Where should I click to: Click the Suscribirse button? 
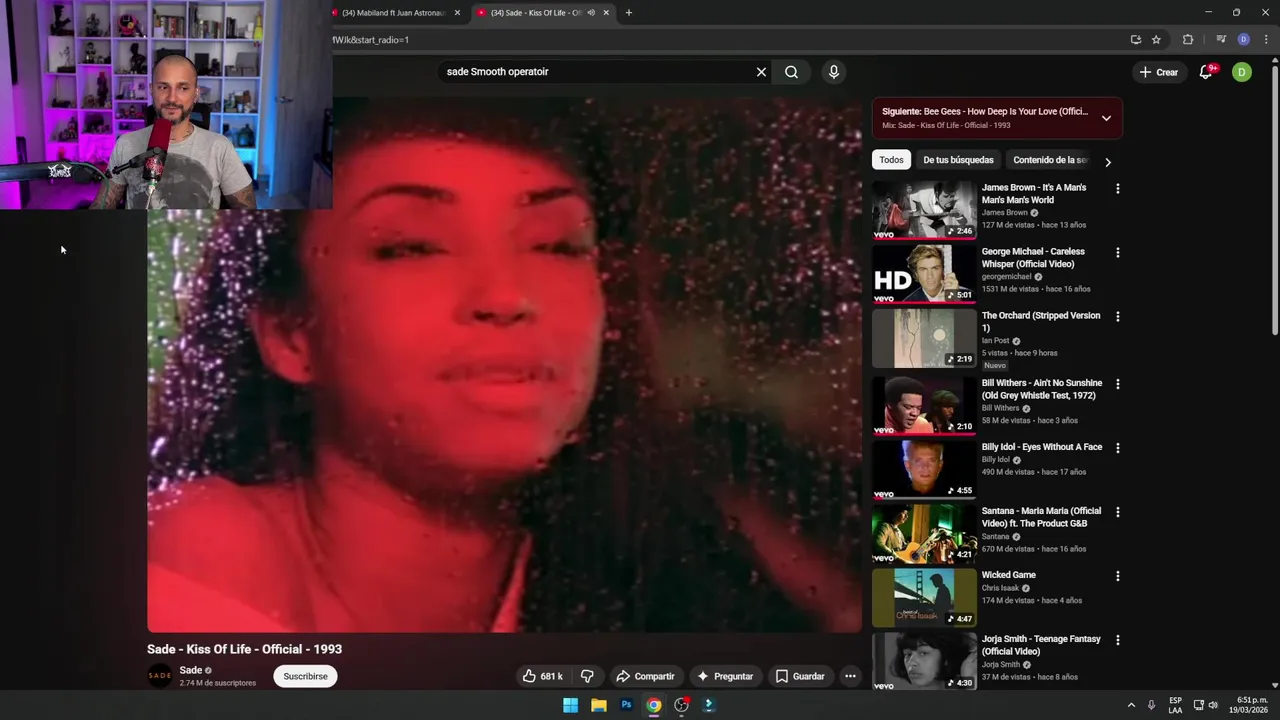(x=305, y=676)
